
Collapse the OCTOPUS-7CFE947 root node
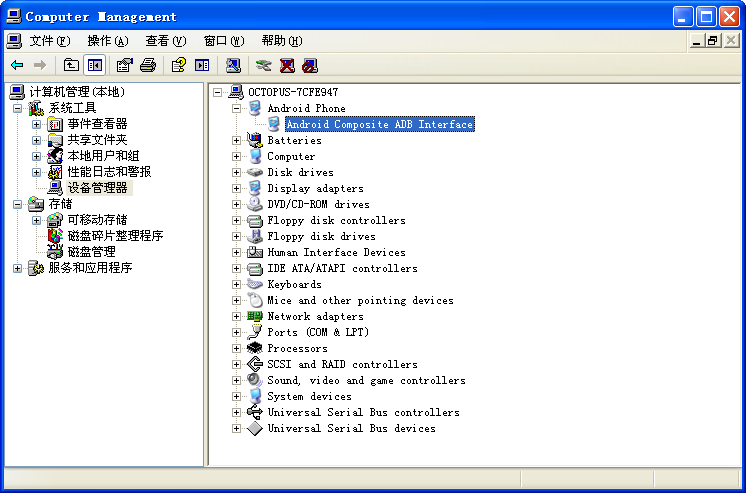[x=217, y=92]
